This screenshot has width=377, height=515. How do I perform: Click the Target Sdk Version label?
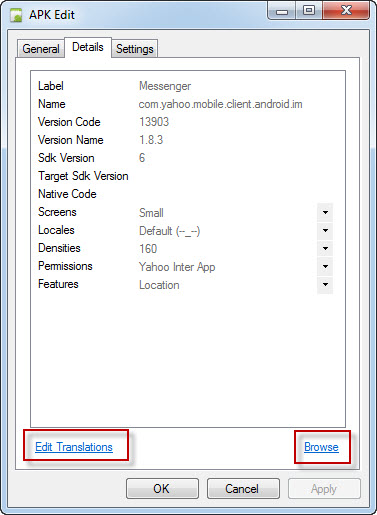(x=83, y=176)
